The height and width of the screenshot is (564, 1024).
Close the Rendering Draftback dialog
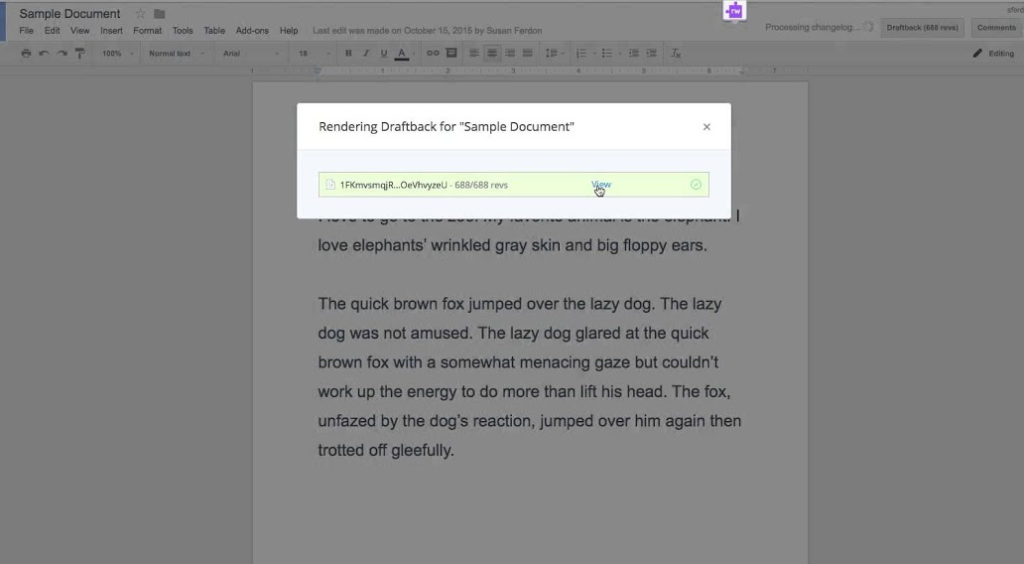pos(706,127)
